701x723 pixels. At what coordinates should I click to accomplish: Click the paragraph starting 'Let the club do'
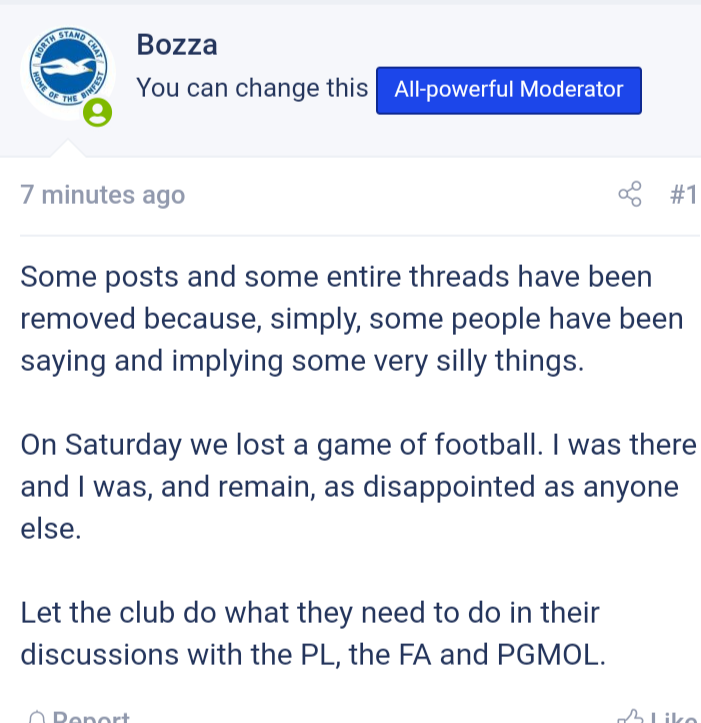[313, 634]
